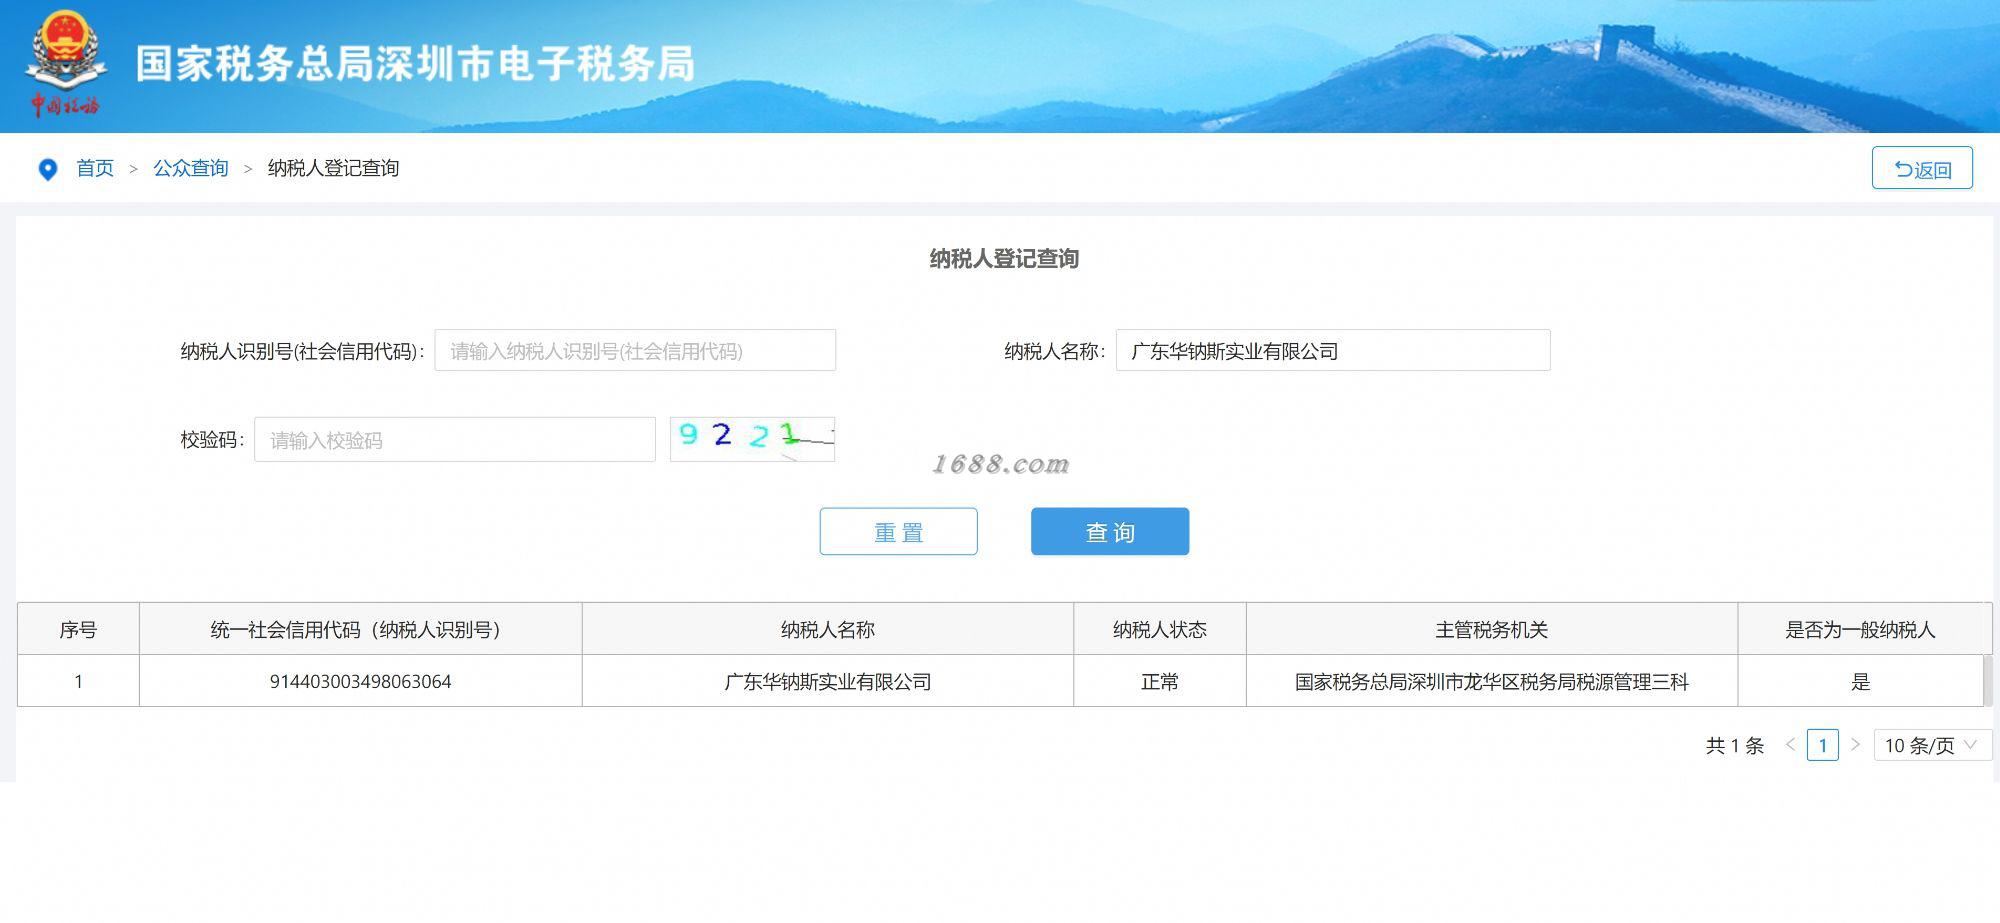Click the next page arrow
Screen dimensions: 2000x923
1855,745
